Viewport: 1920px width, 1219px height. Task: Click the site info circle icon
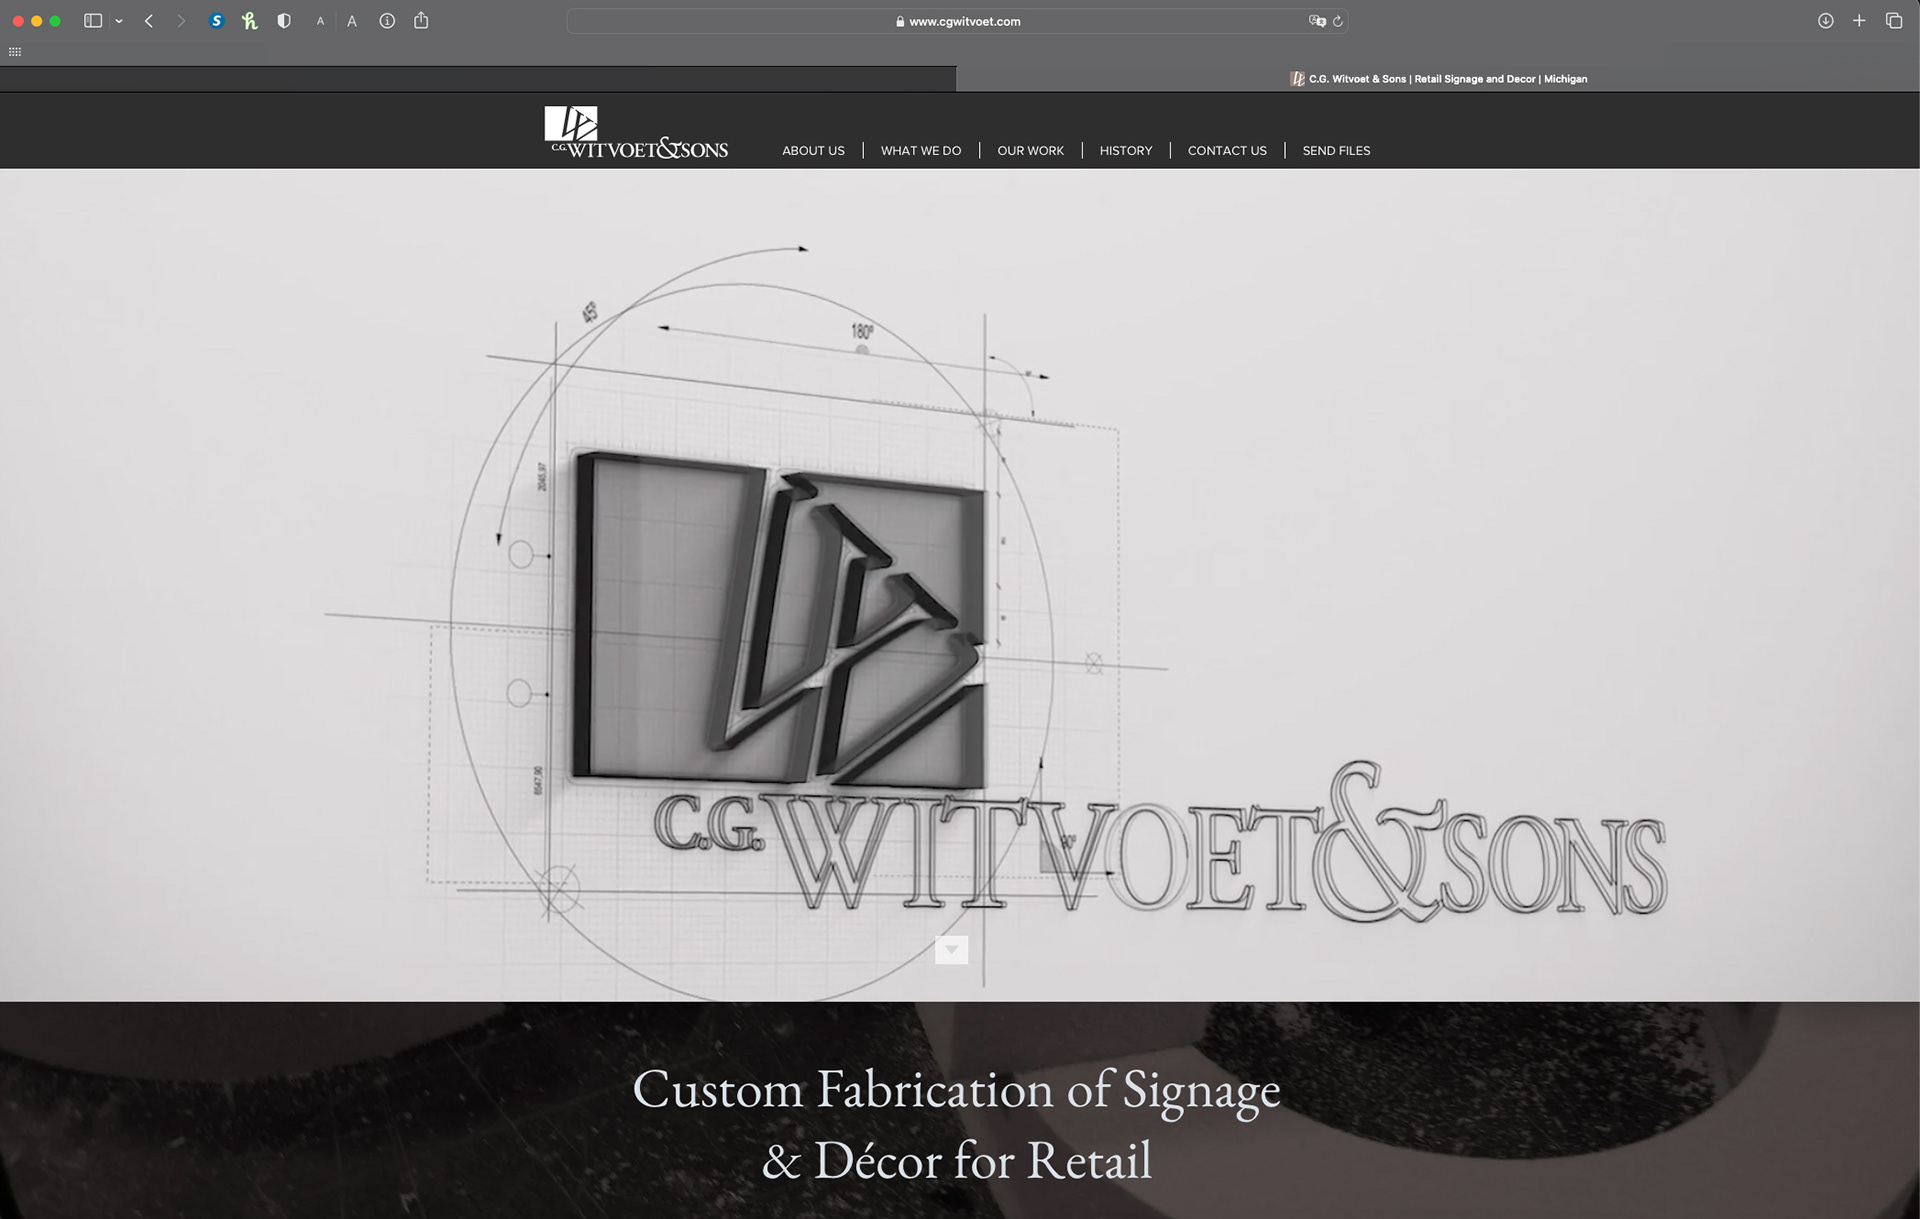coord(387,21)
